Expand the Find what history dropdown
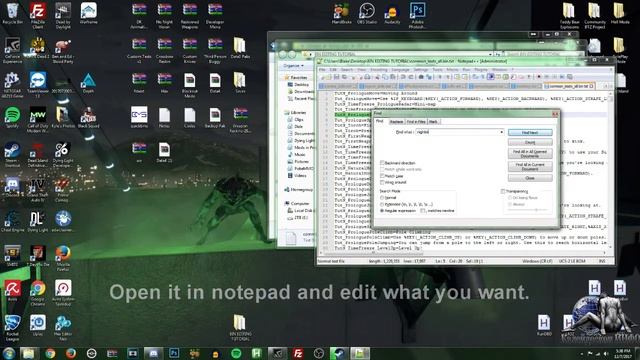Viewport: 640px width, 360px height. 501,132
